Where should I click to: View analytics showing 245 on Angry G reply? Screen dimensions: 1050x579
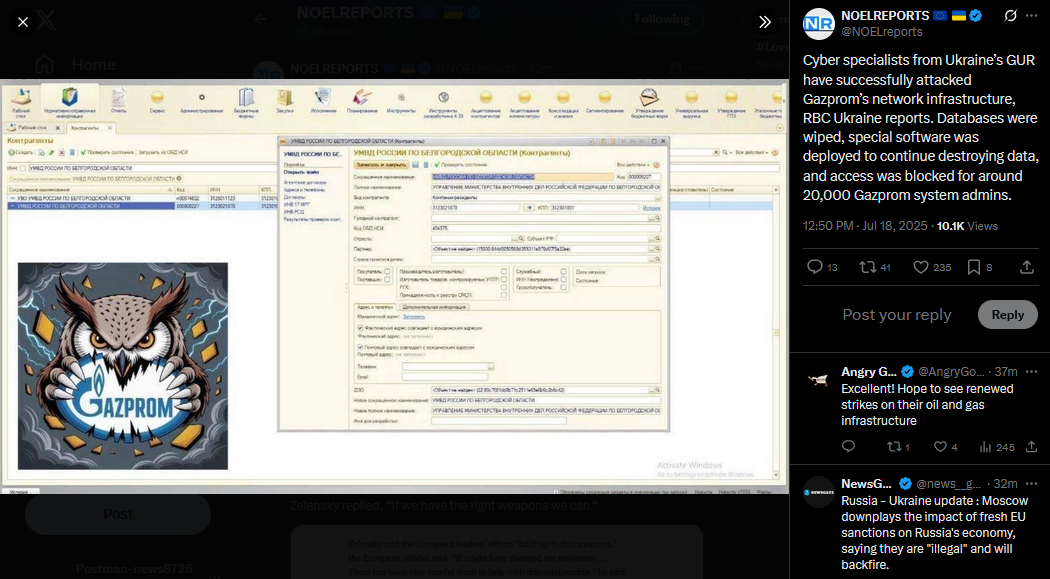click(x=996, y=446)
